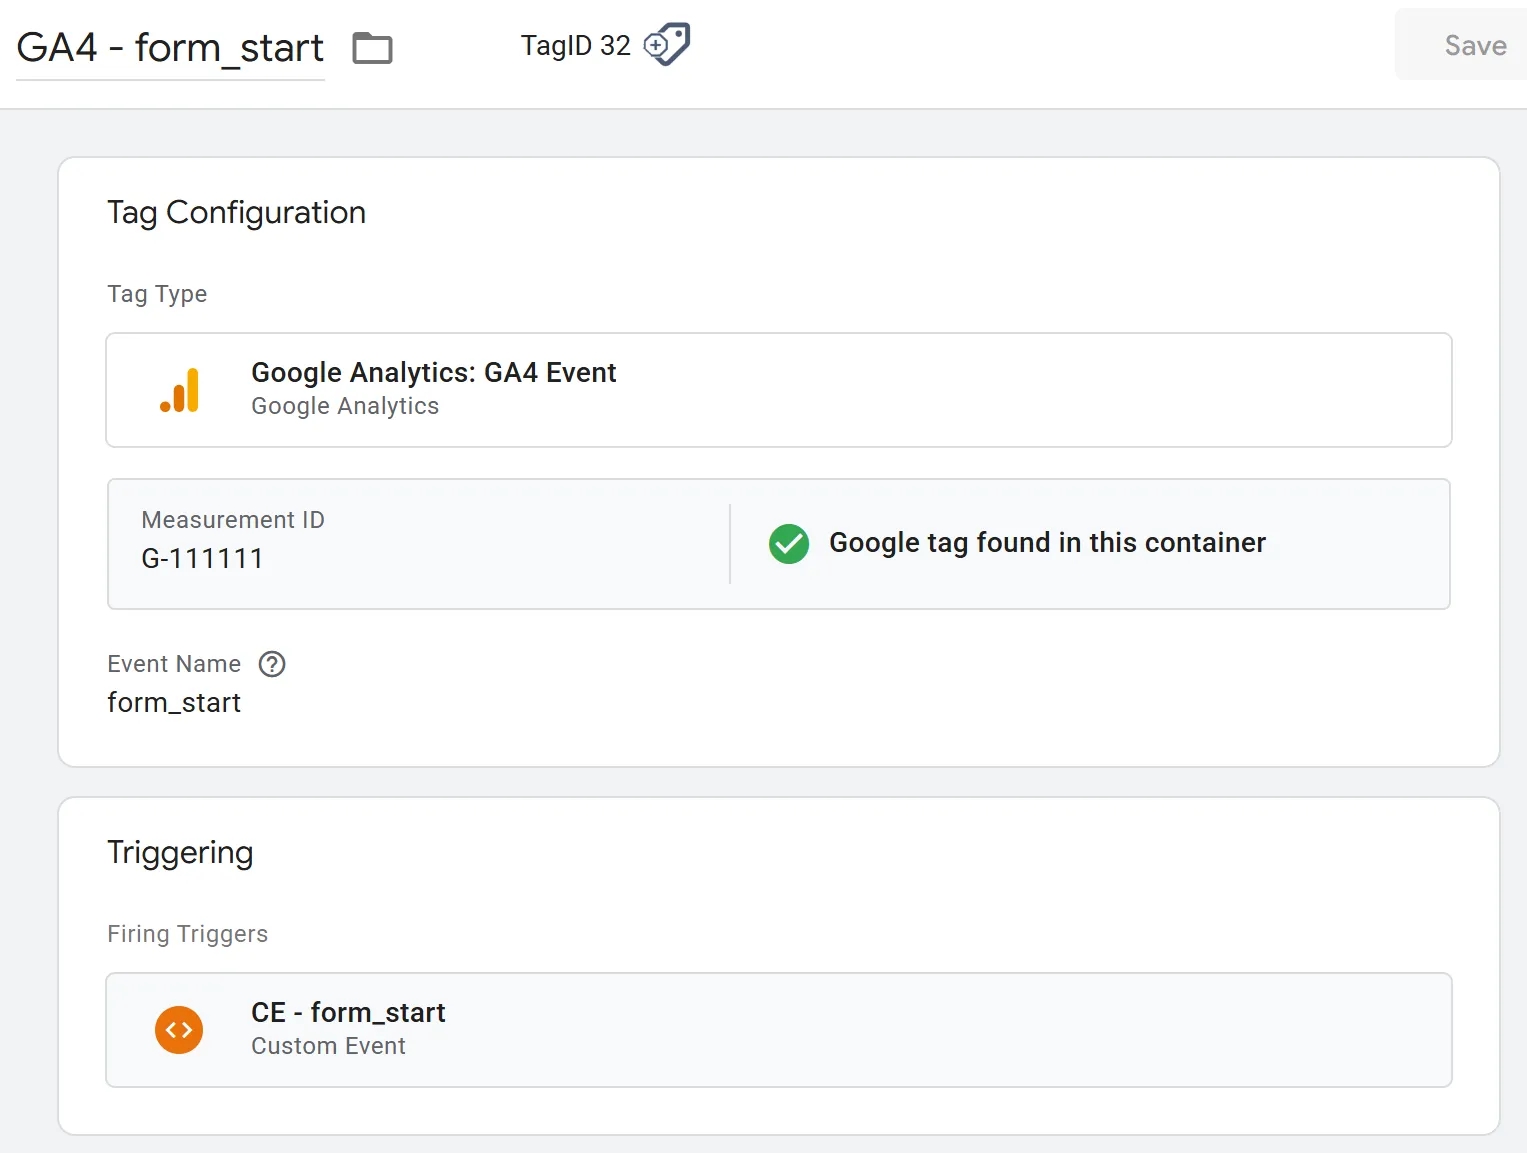Click the Tag Type label

point(157,294)
